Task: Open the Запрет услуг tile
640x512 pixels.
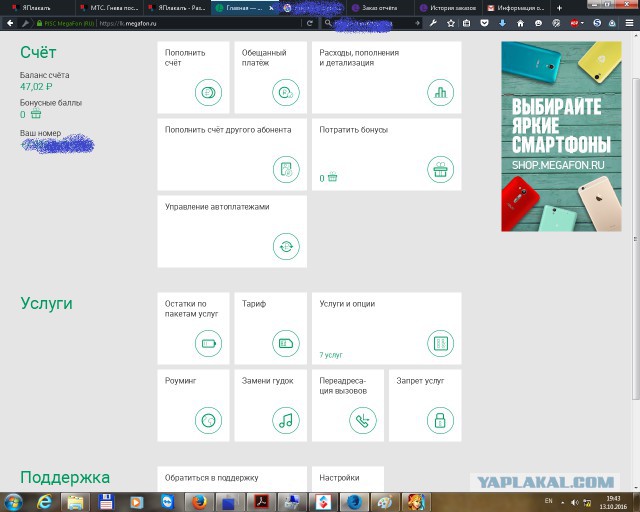Action: tap(425, 405)
